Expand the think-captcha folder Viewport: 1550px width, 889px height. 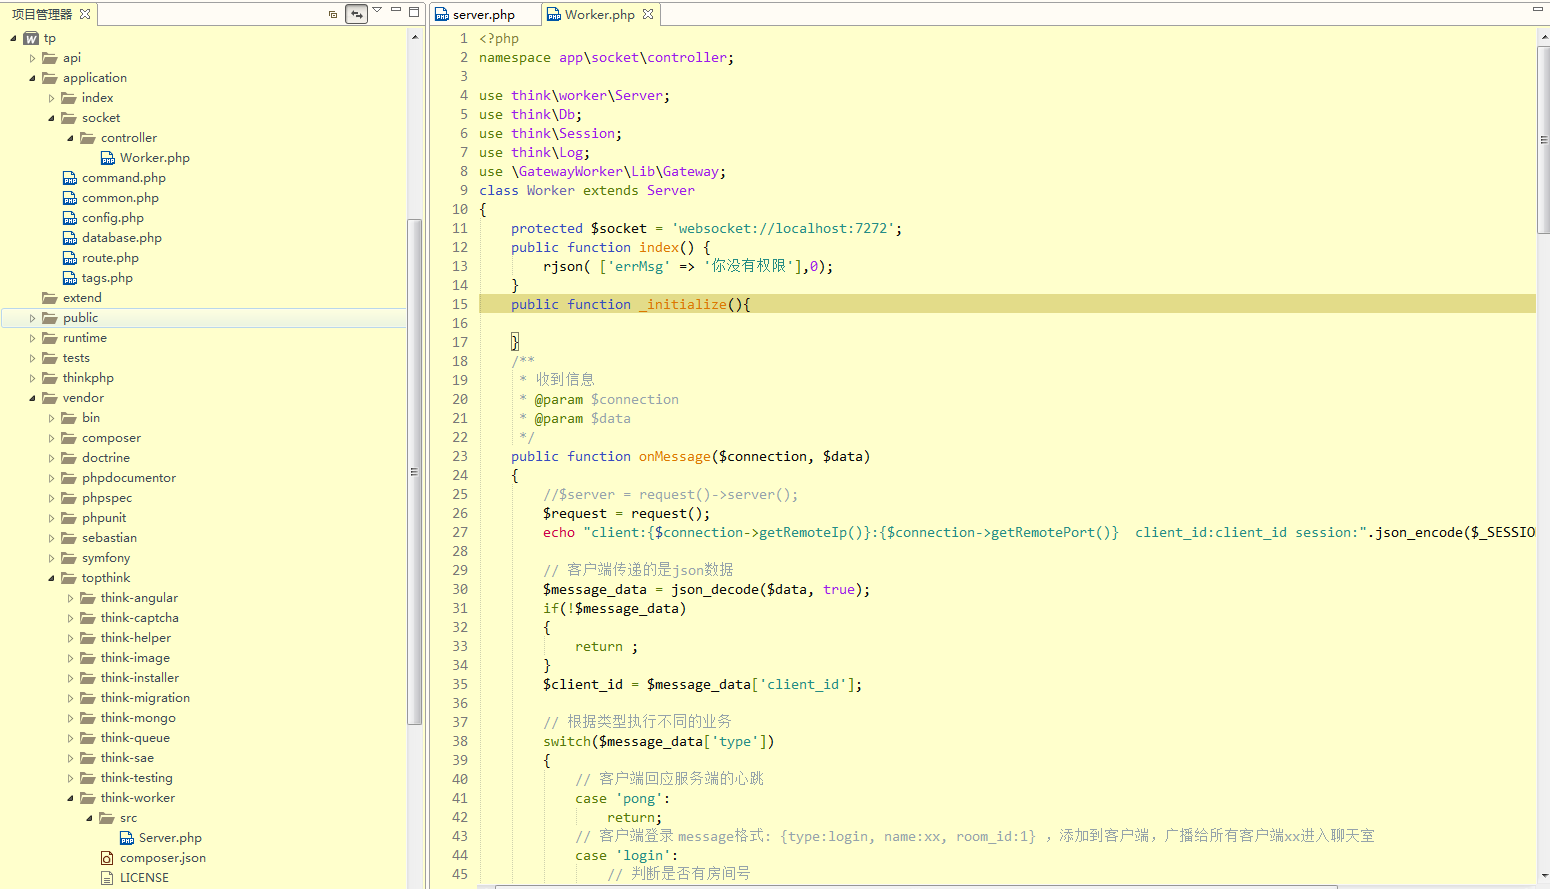pyautogui.click(x=70, y=618)
